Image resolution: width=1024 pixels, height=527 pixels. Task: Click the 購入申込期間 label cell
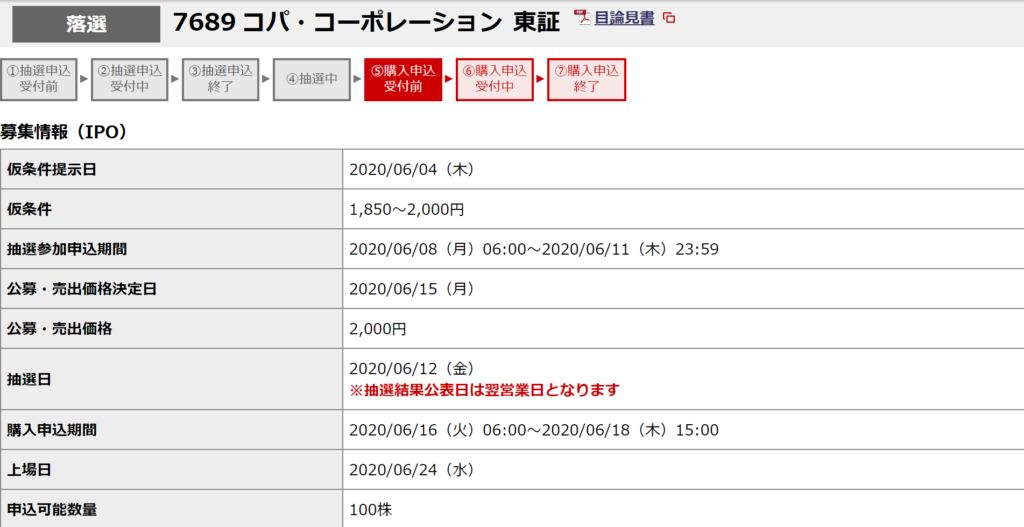[171, 430]
